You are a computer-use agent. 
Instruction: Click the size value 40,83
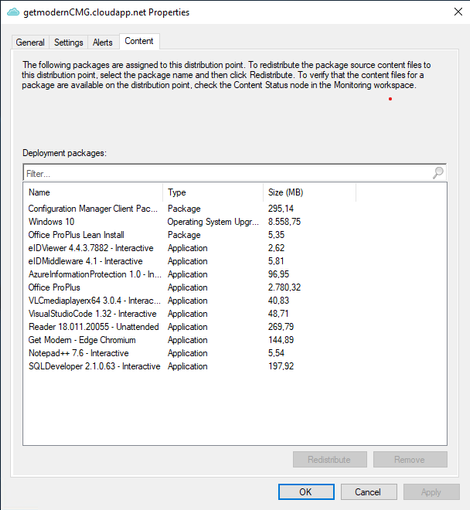tap(279, 301)
